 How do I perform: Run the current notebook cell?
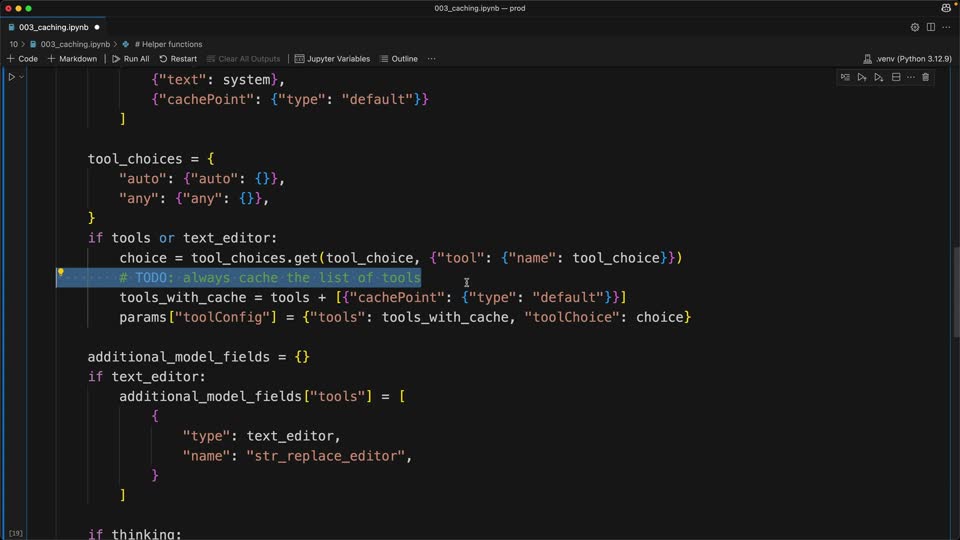(x=11, y=77)
